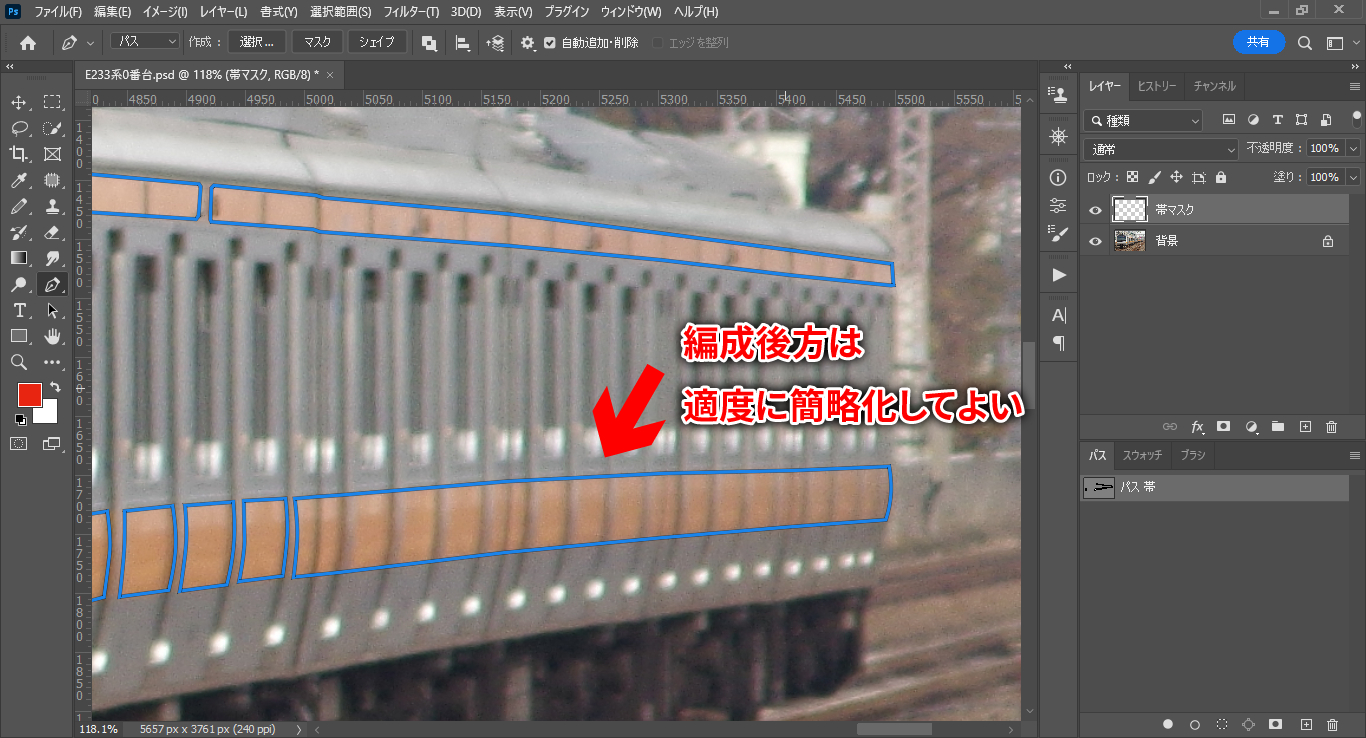Open the フィルター(T) menu
1366x738 pixels.
(x=411, y=12)
